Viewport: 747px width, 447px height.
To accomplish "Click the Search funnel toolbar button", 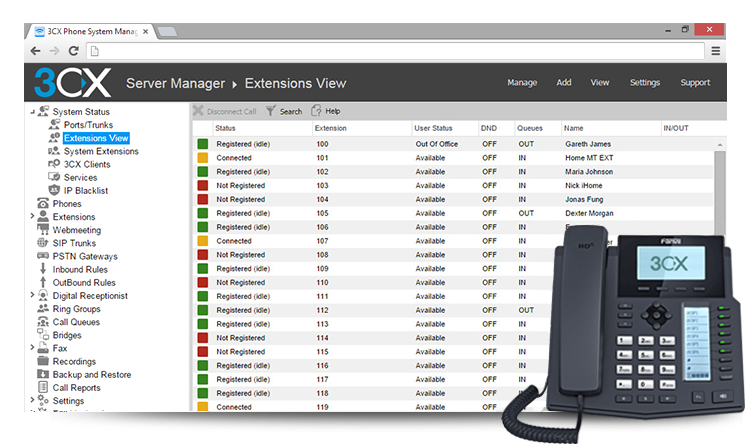I will 284,111.
